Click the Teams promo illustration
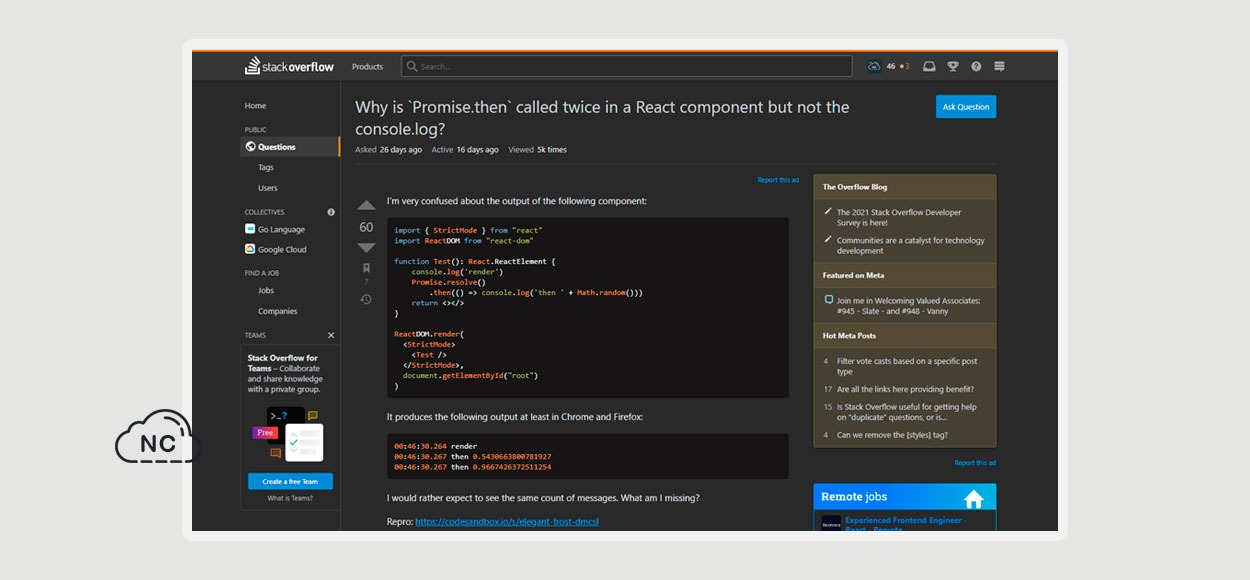1250x580 pixels. (x=287, y=434)
